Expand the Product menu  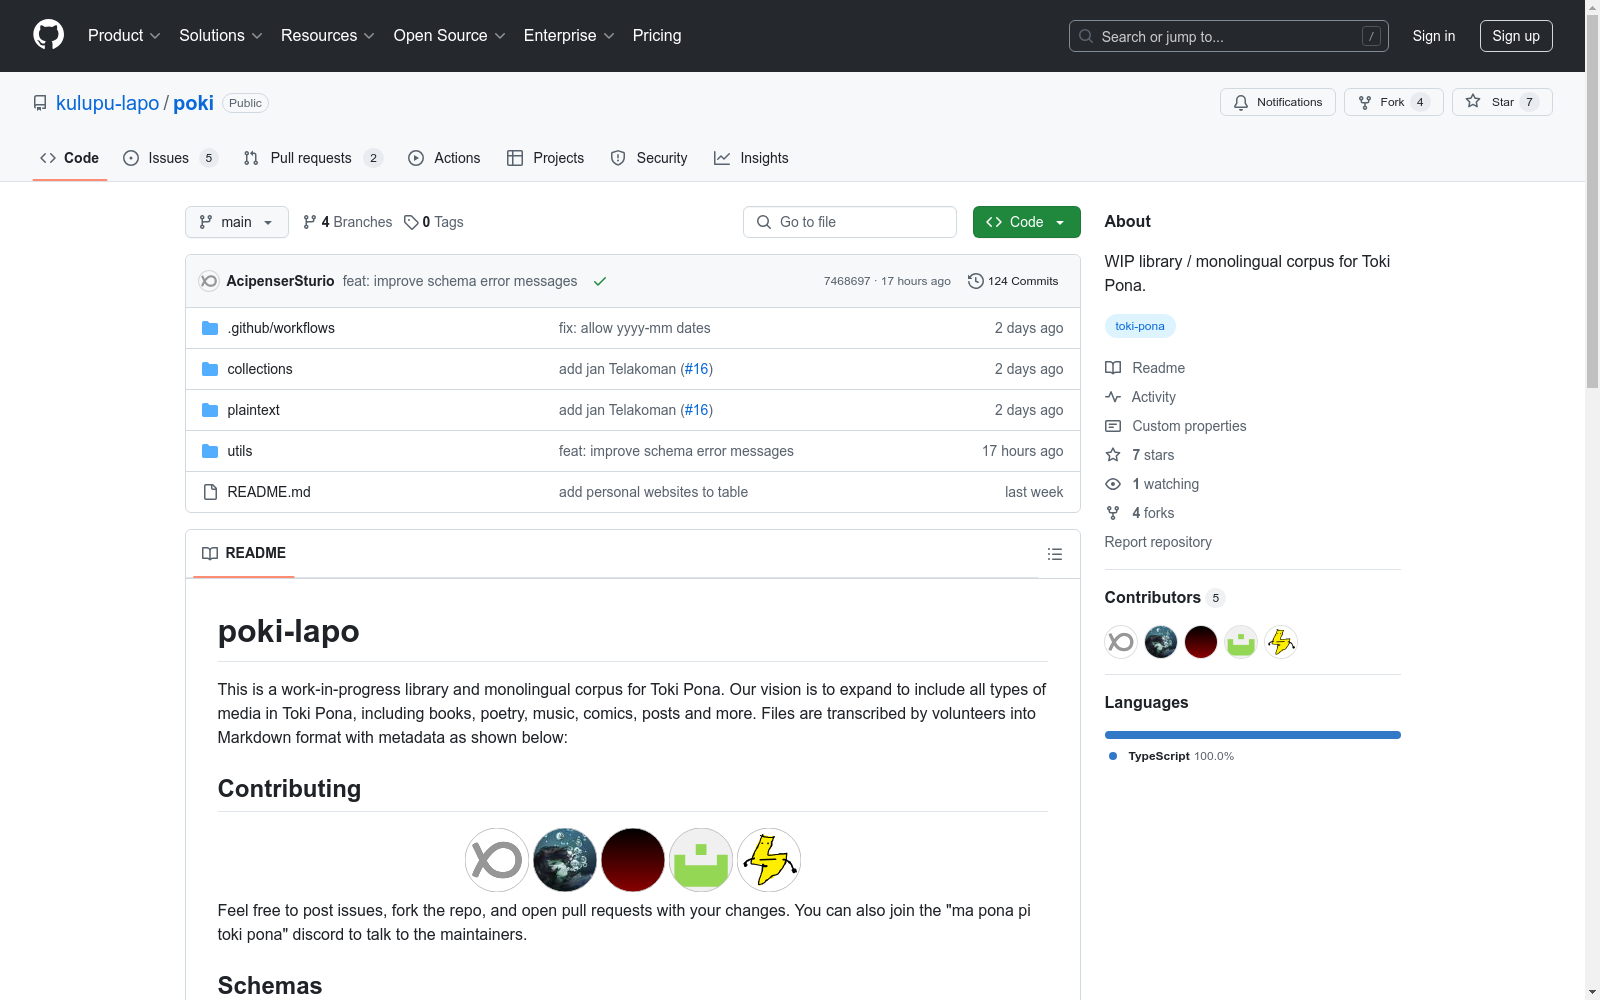pyautogui.click(x=124, y=36)
